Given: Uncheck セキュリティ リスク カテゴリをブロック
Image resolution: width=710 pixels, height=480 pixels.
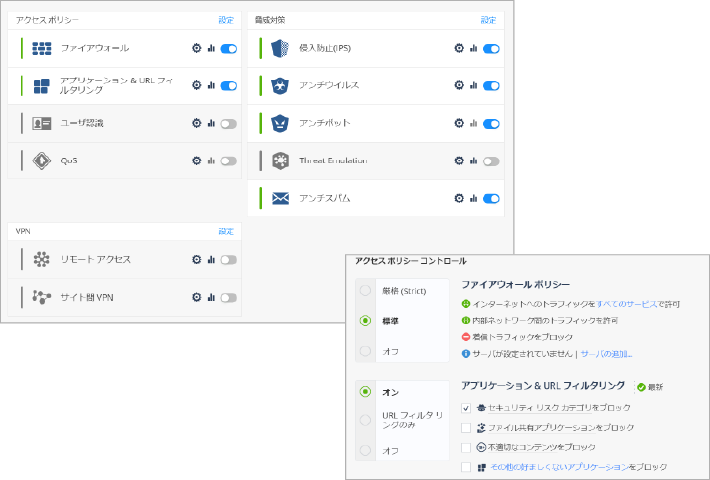Looking at the screenshot, I should tap(466, 408).
